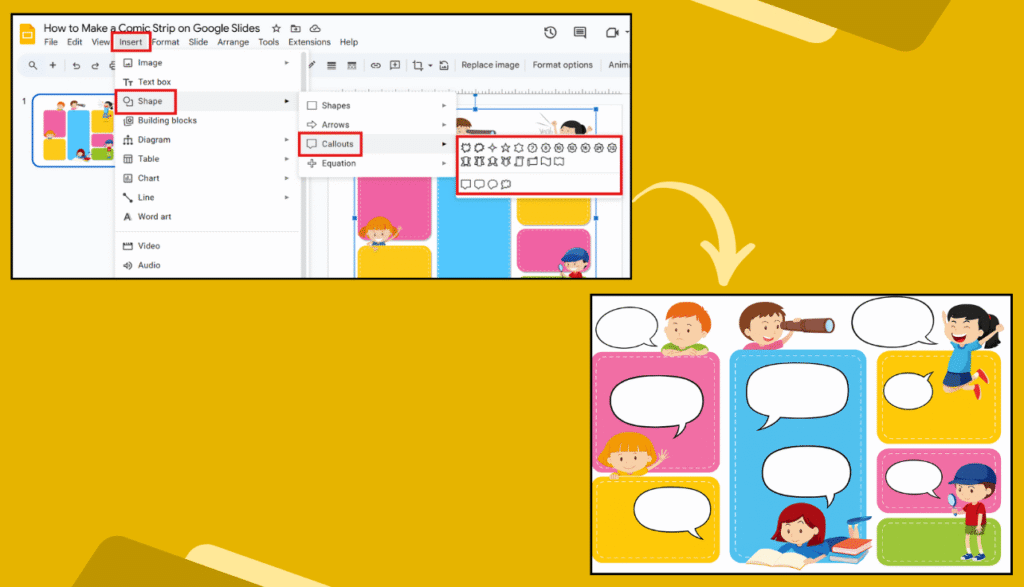The image size is (1024, 587).
Task: Check the cloud save status icon
Action: (x=315, y=28)
